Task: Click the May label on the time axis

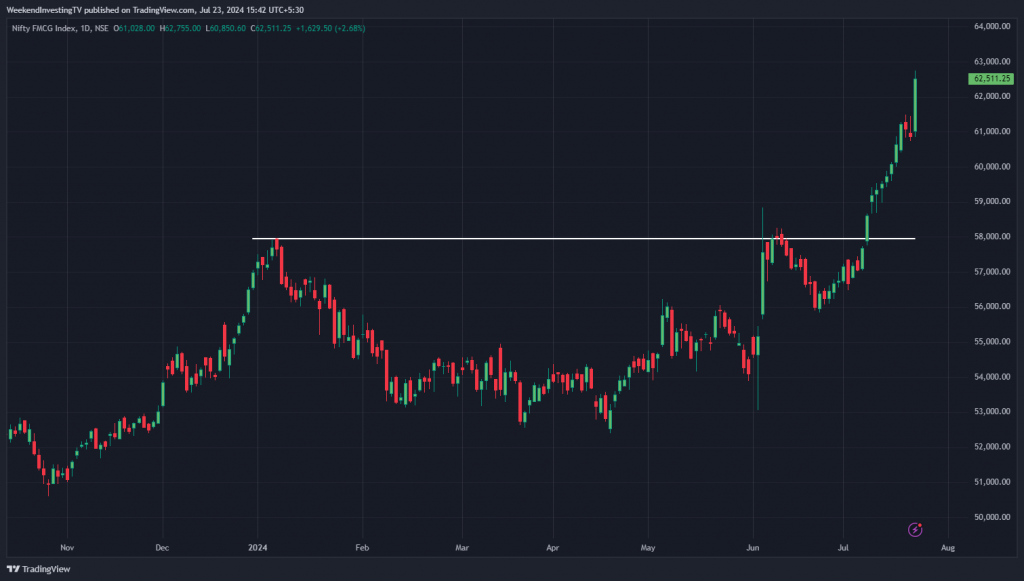Action: coord(648,548)
